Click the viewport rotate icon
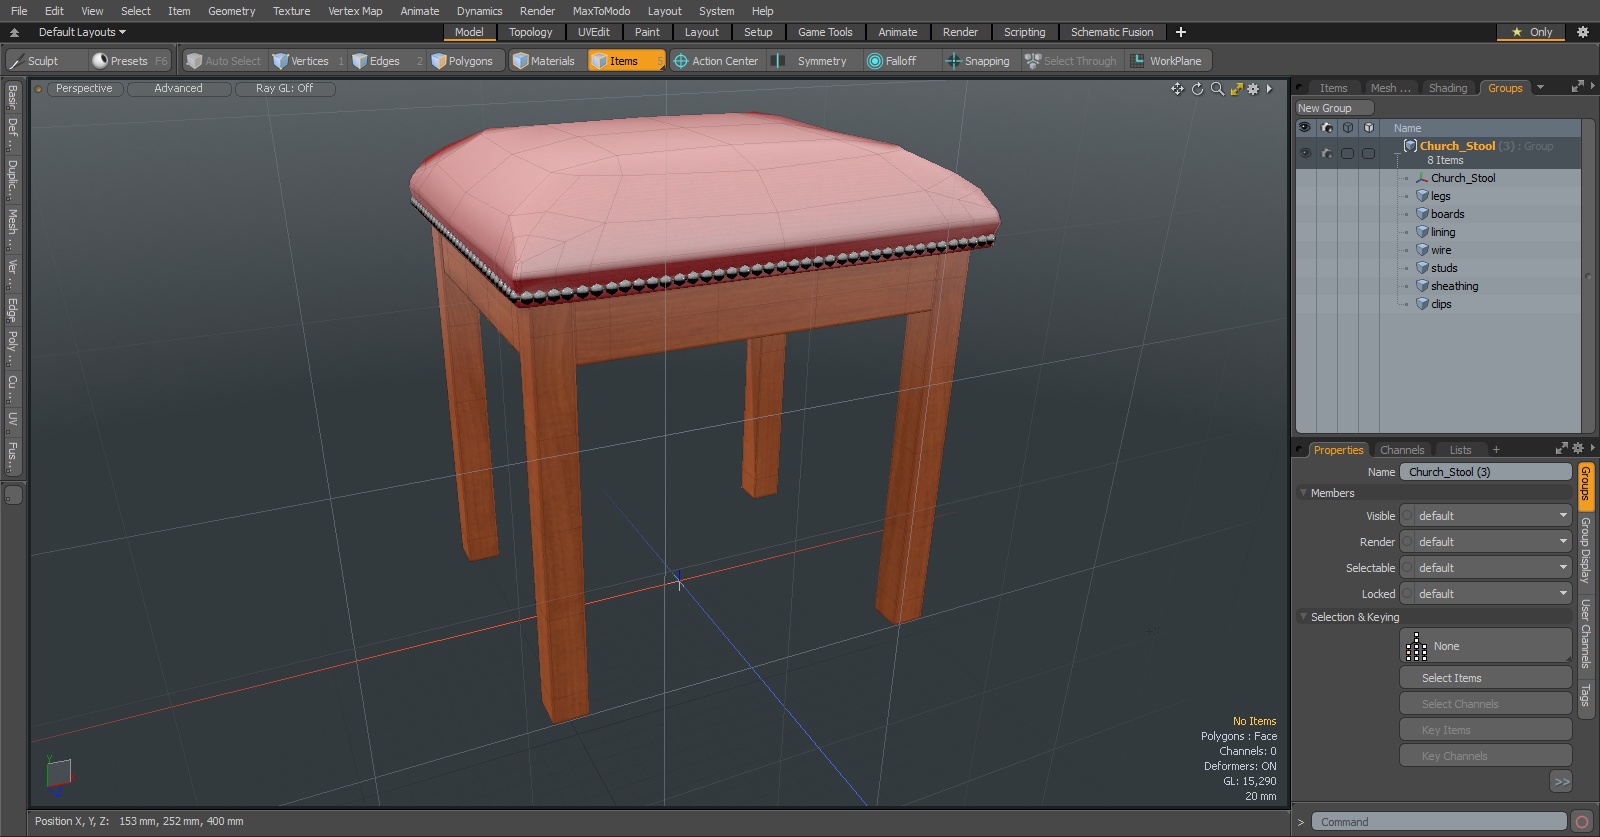Viewport: 1600px width, 837px height. click(1197, 89)
